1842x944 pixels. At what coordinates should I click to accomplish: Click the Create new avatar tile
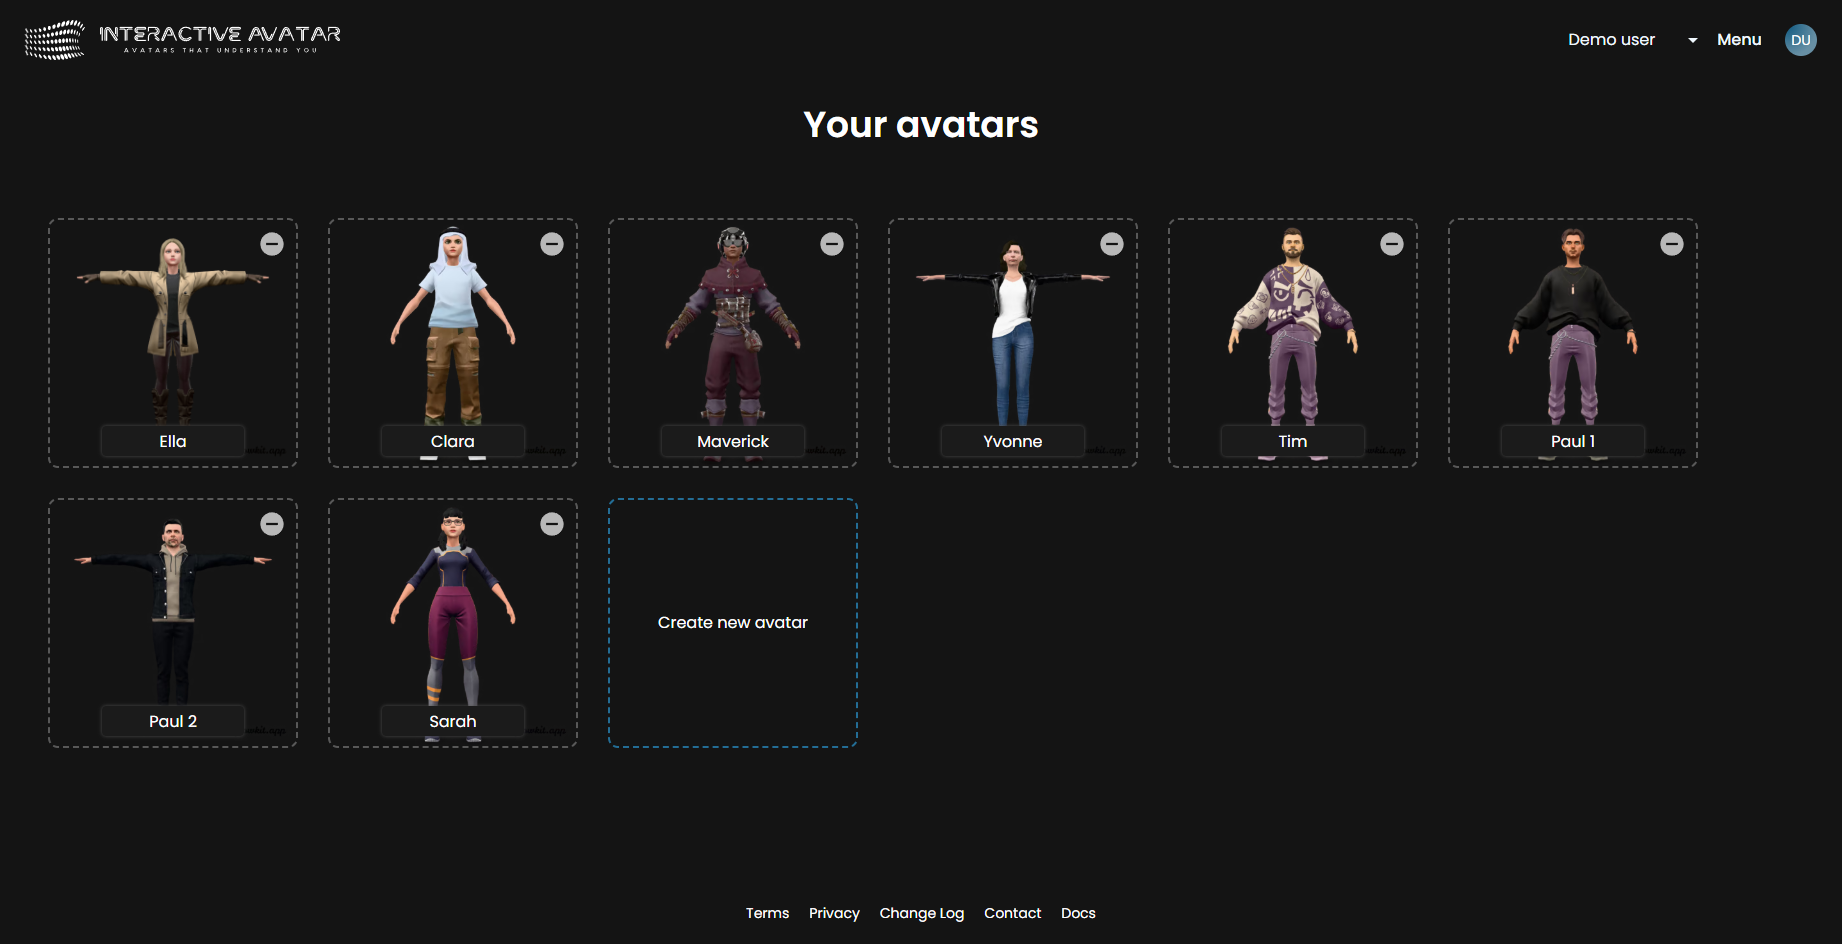coord(732,622)
